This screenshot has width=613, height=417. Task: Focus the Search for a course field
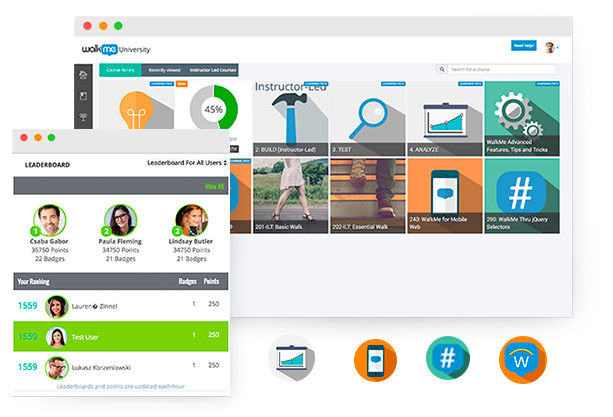pos(502,69)
